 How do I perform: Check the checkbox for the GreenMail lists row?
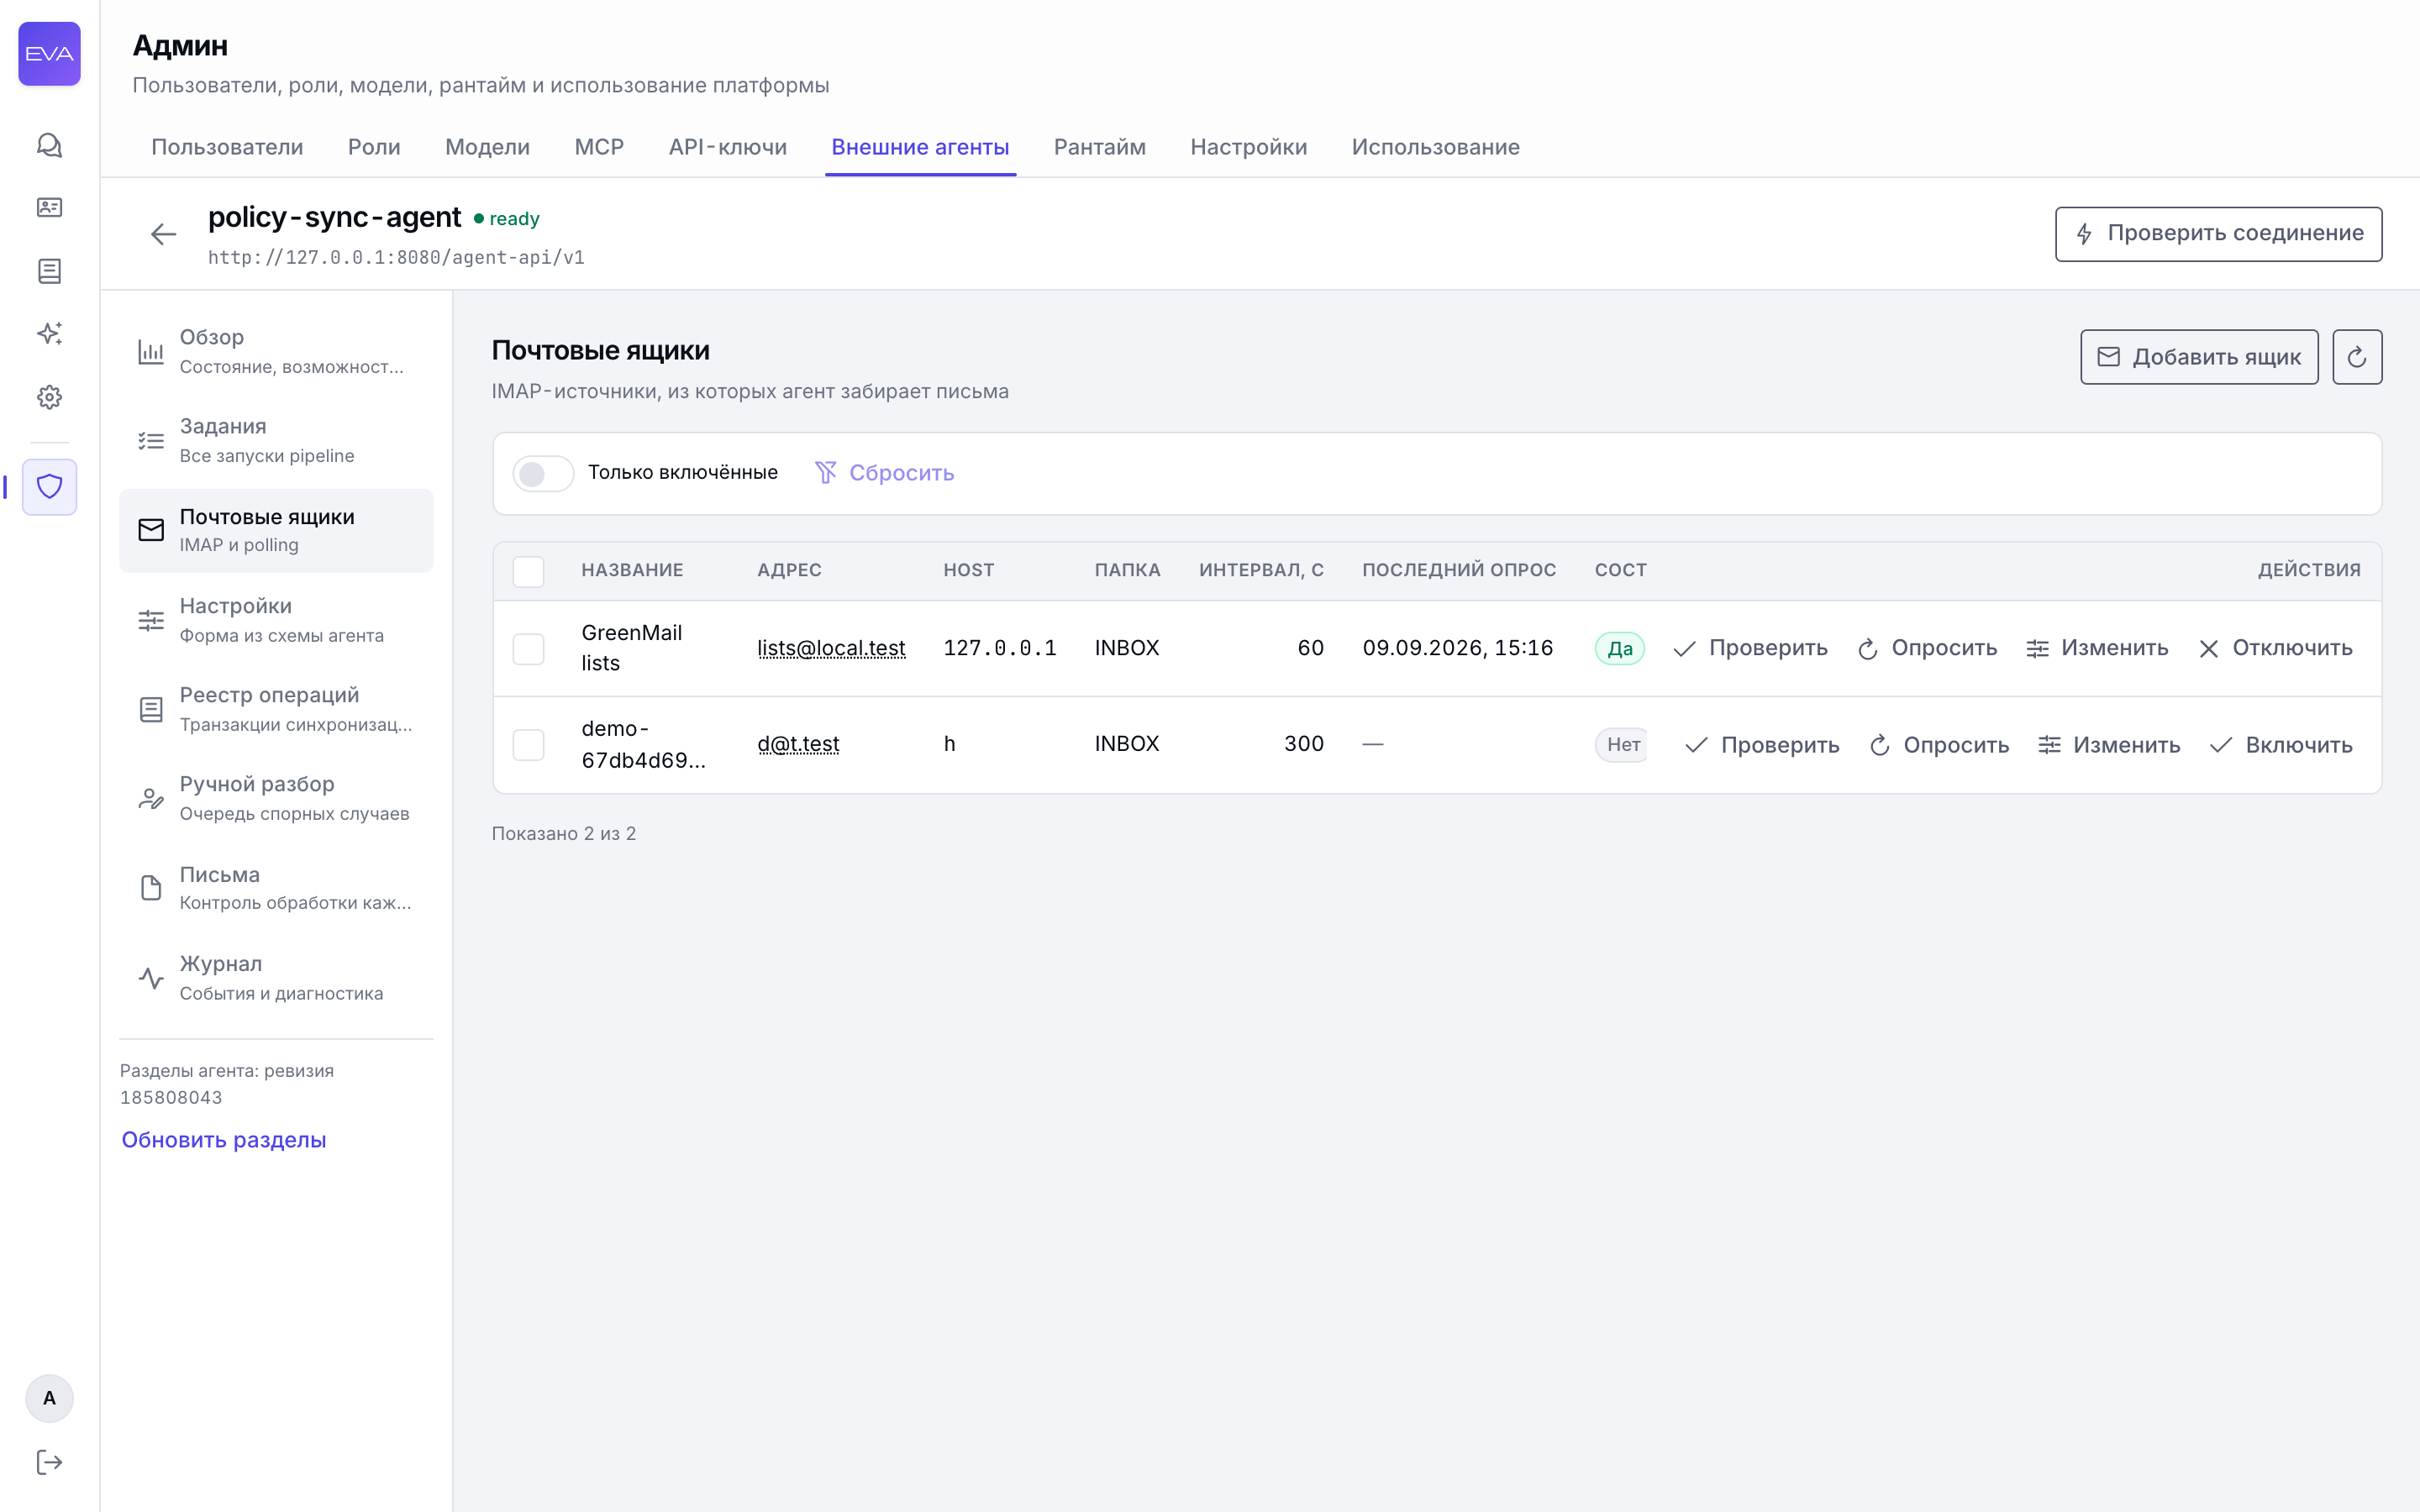pos(528,649)
